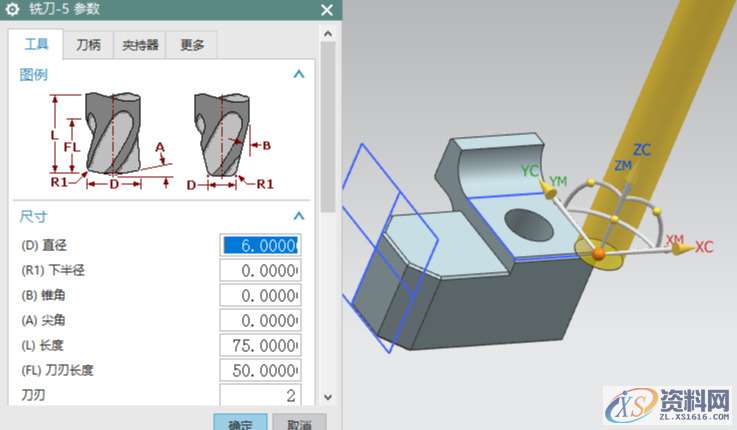Switch to the 工具 tab

(x=37, y=45)
